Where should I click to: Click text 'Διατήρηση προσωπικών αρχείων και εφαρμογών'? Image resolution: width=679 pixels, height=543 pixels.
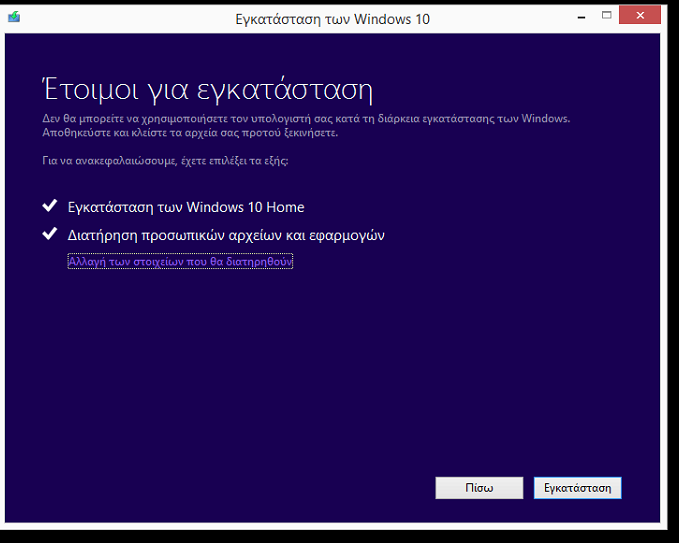[226, 236]
